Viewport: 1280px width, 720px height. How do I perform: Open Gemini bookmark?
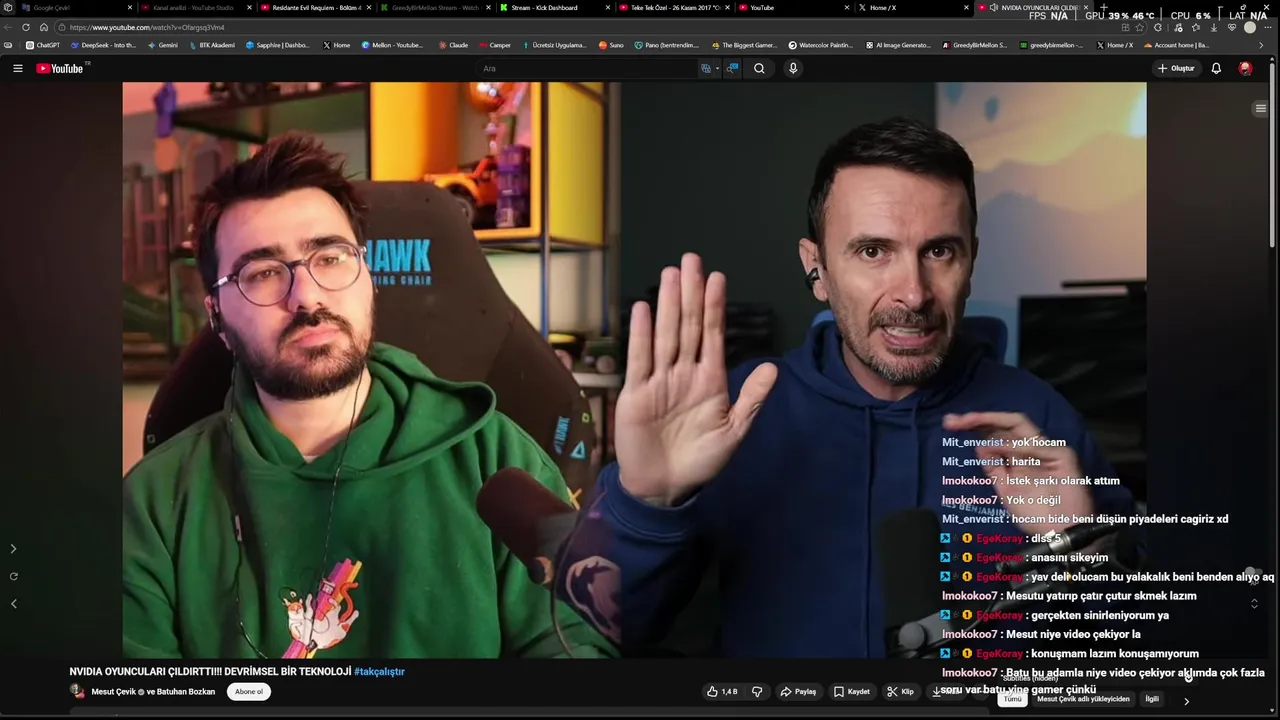[x=162, y=45]
